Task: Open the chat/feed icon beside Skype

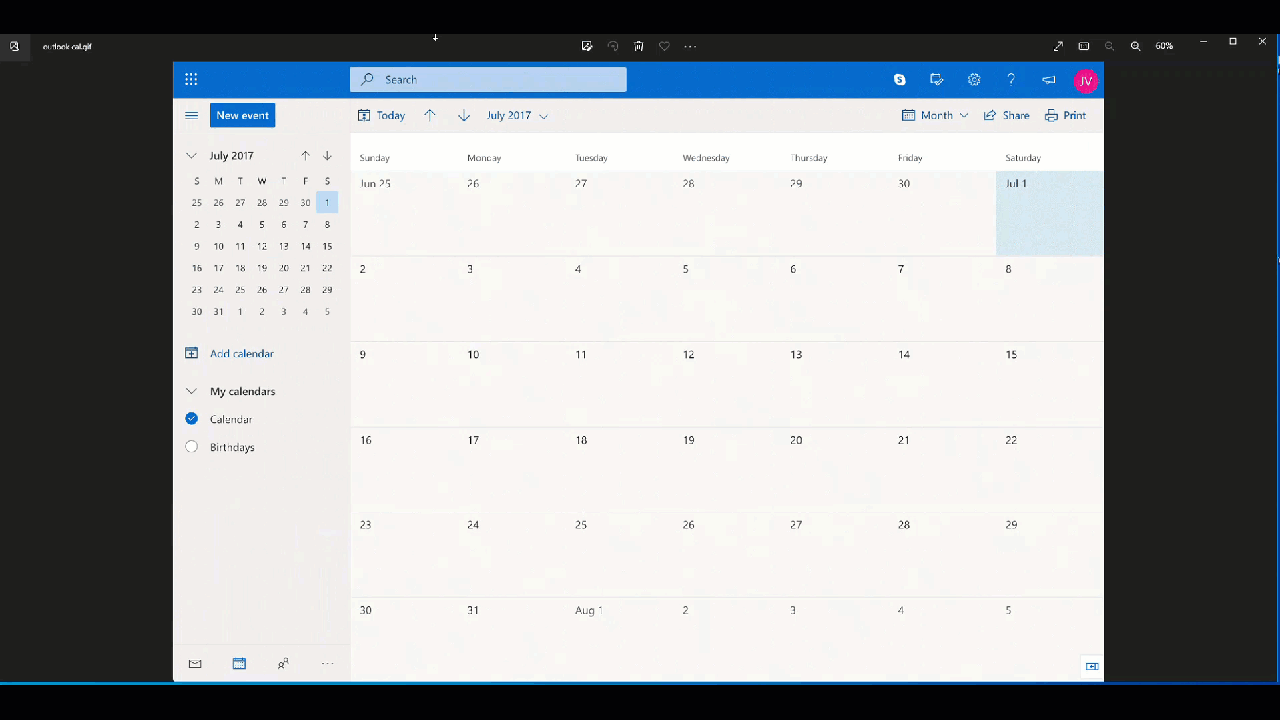Action: (936, 80)
